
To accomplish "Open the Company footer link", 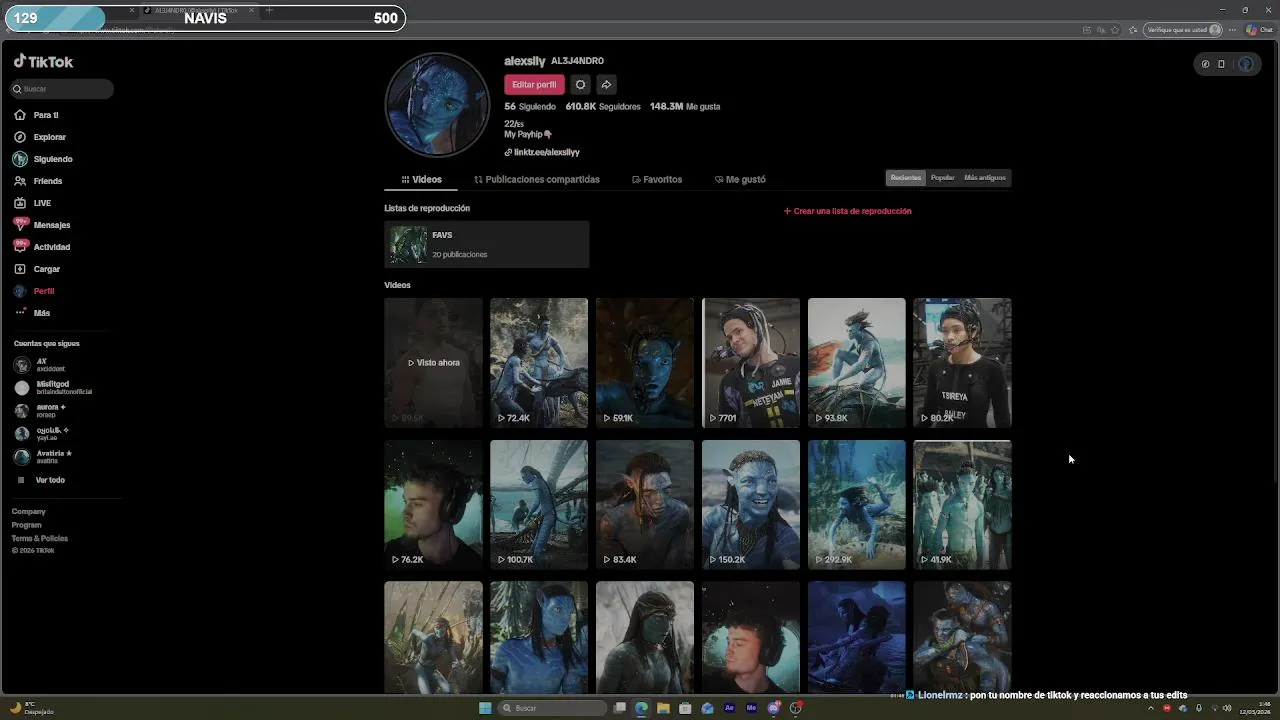I will 29,512.
